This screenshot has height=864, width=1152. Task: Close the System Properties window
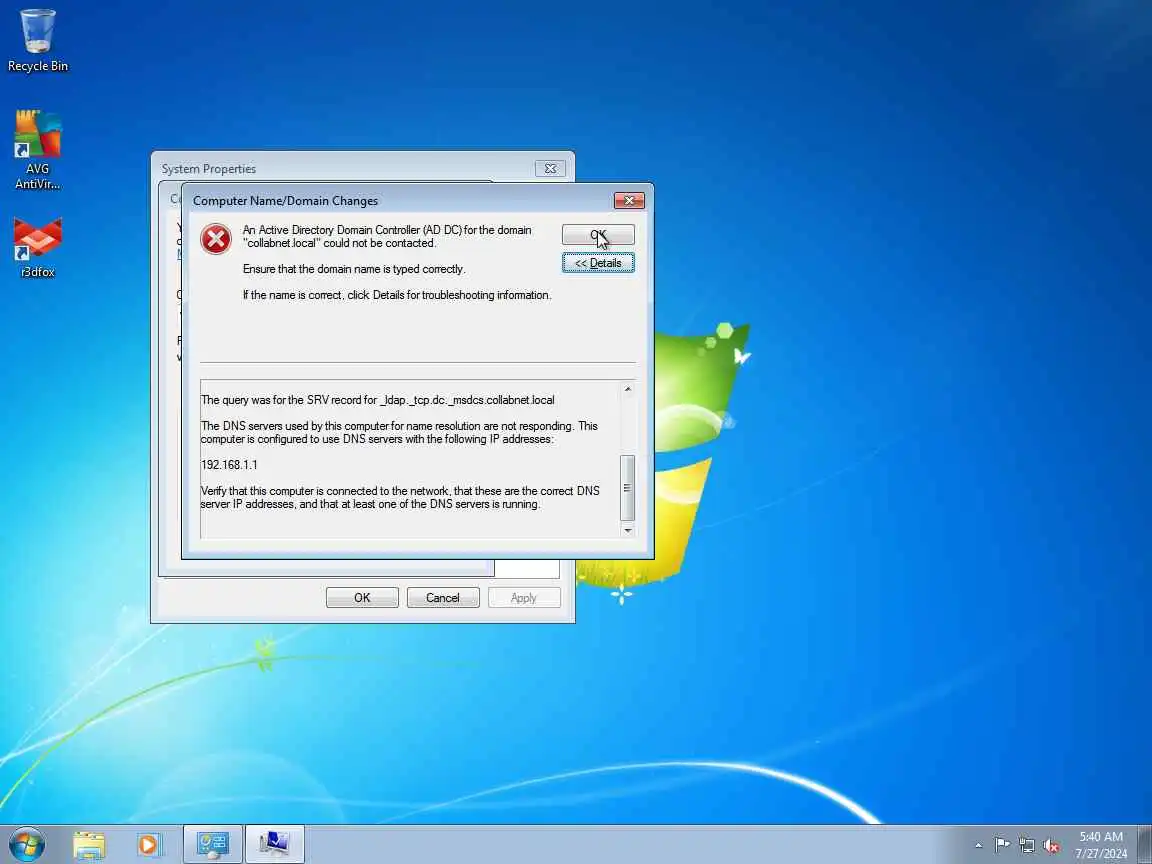click(x=550, y=168)
